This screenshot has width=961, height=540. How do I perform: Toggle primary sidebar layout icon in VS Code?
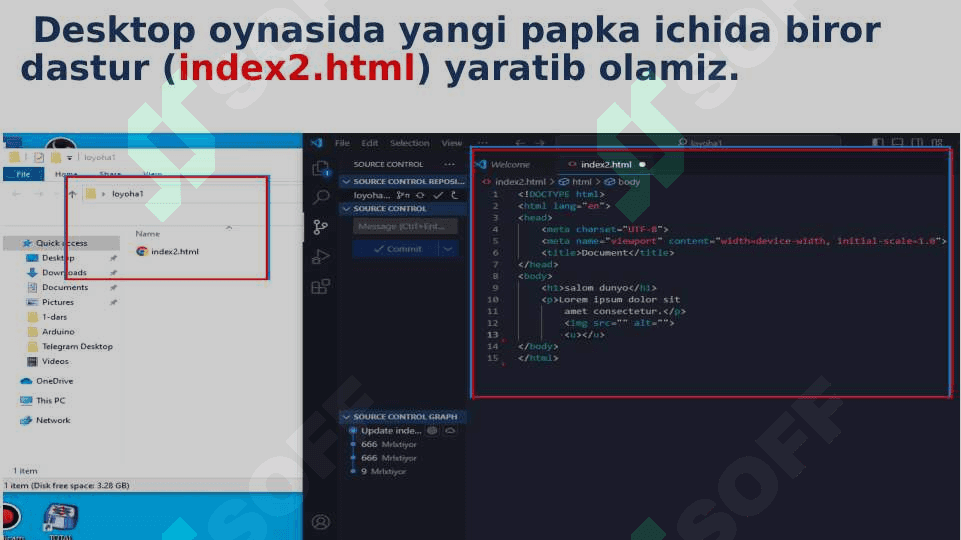(x=878, y=142)
